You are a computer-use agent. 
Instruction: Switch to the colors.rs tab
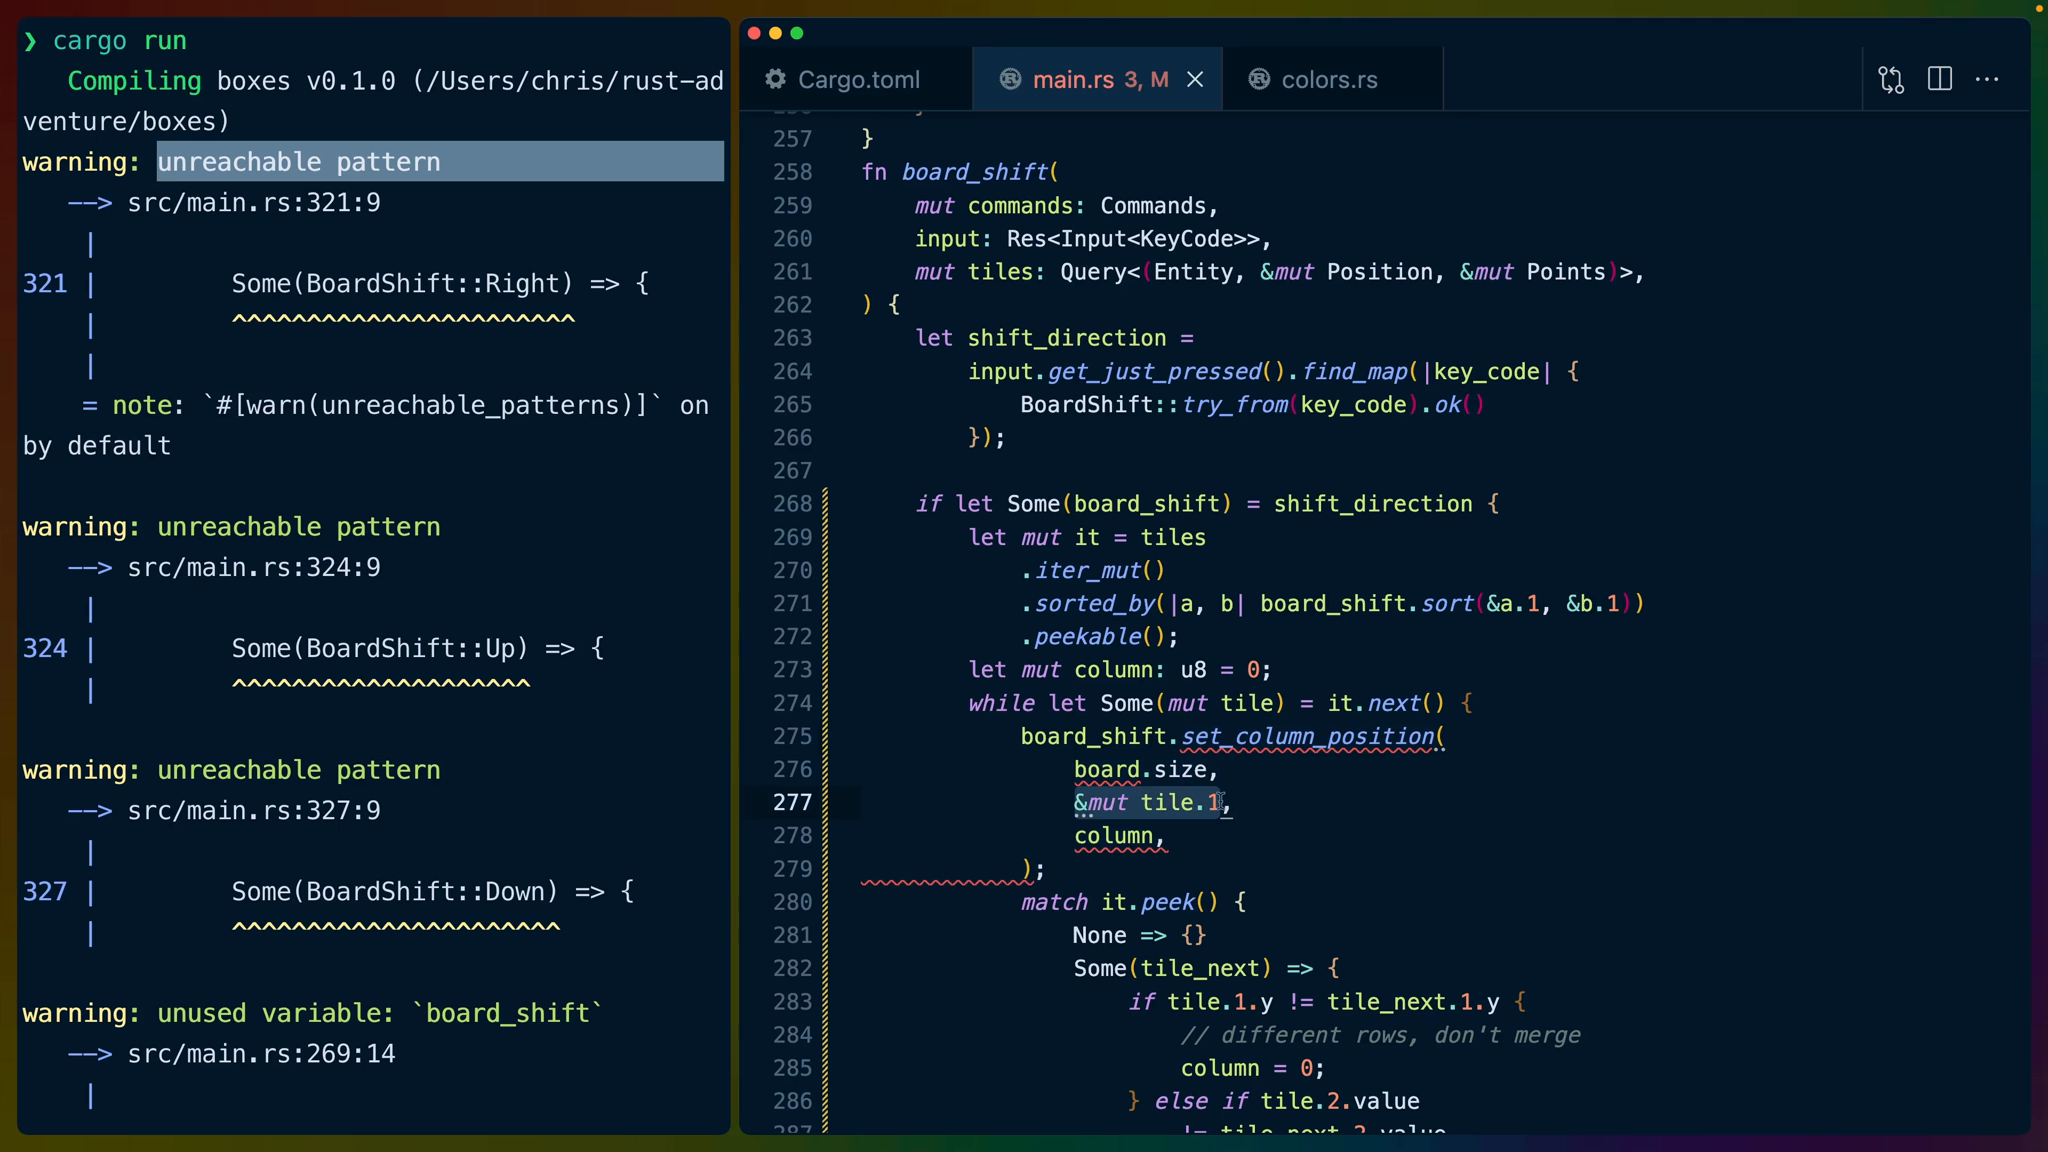click(x=1332, y=79)
